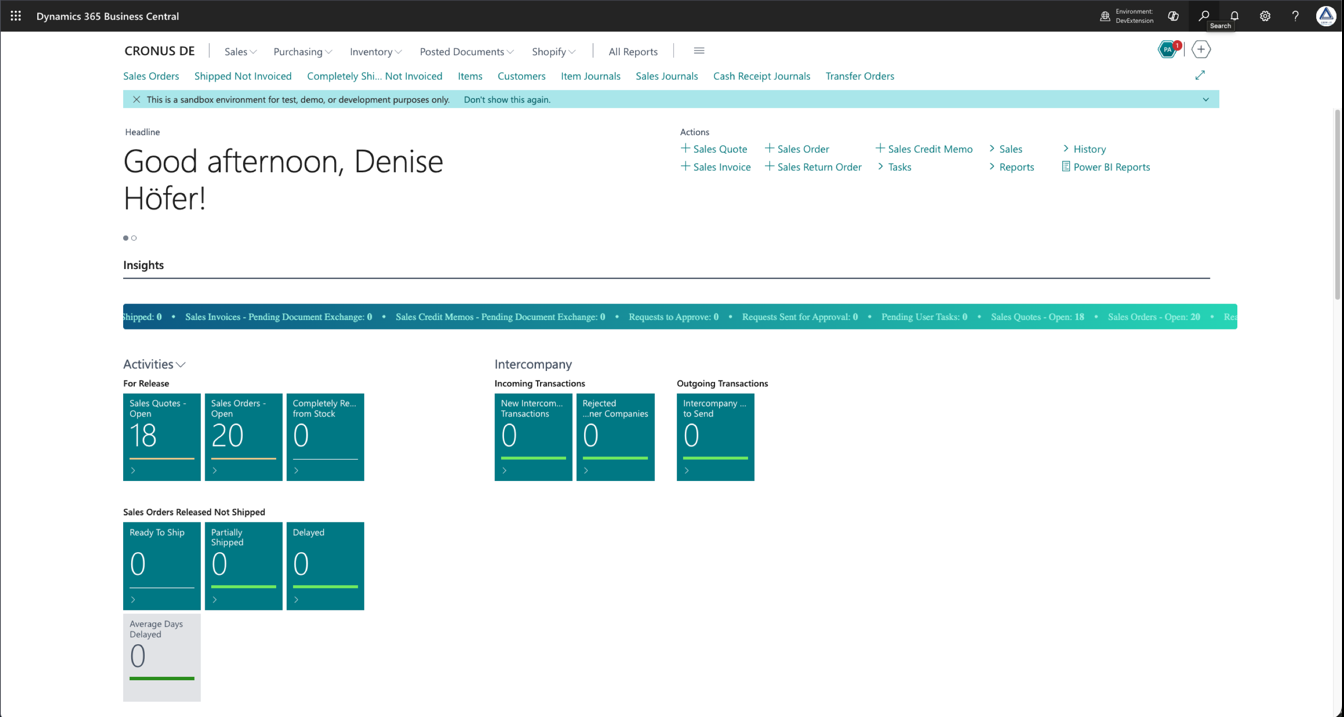Click the vertical page scrollbar

point(1338,205)
